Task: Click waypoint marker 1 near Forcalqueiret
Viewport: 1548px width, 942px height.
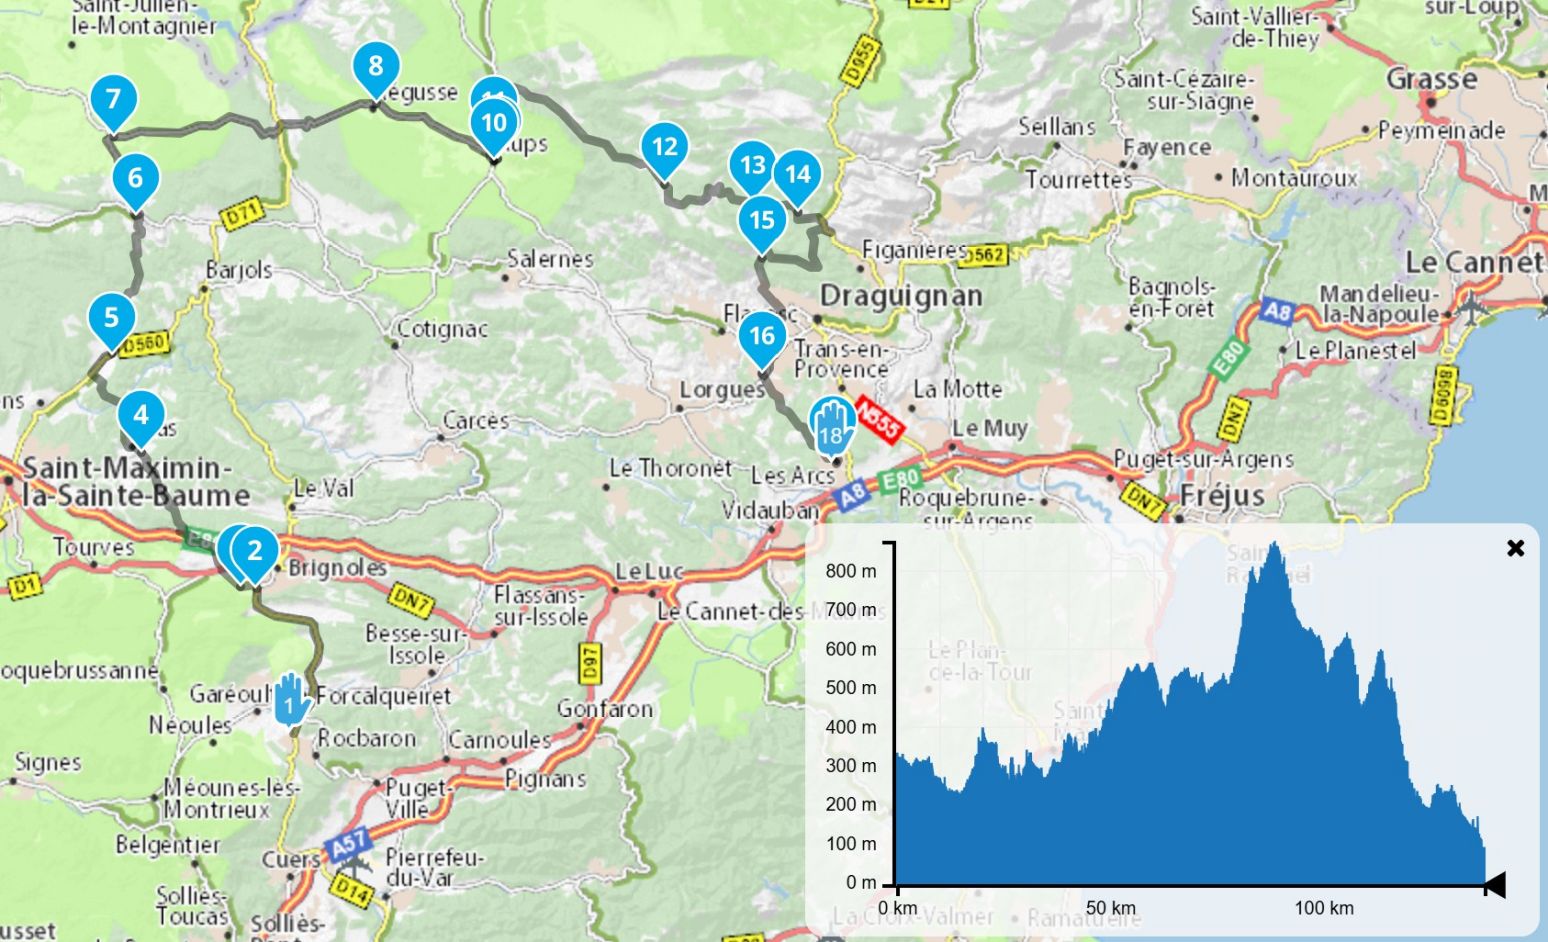Action: tap(290, 699)
